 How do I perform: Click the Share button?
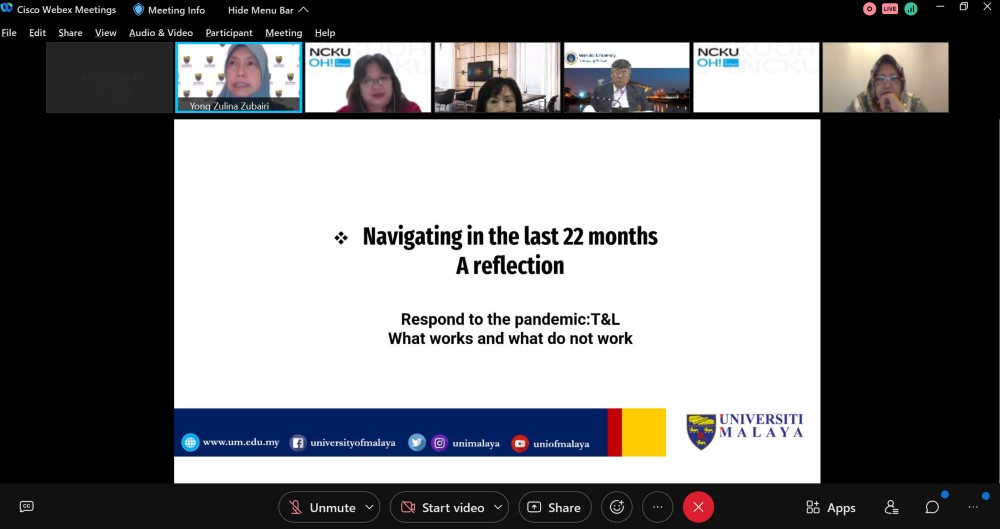pos(554,507)
